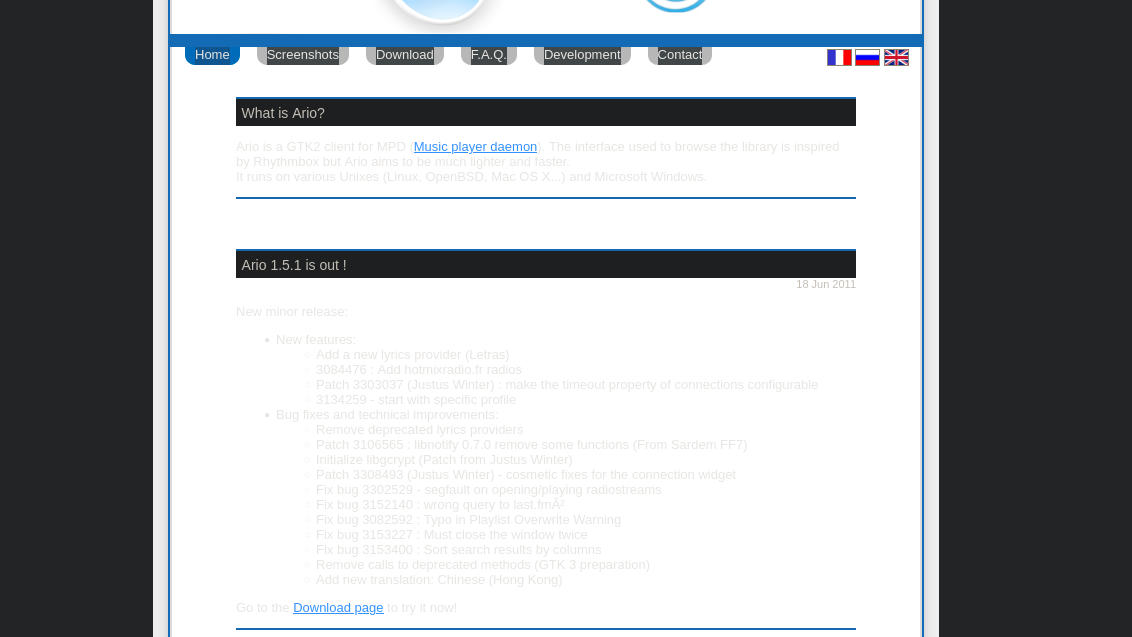The height and width of the screenshot is (637, 1132).
Task: Click the bug fix 3153400 list item
Action: pos(459,549)
